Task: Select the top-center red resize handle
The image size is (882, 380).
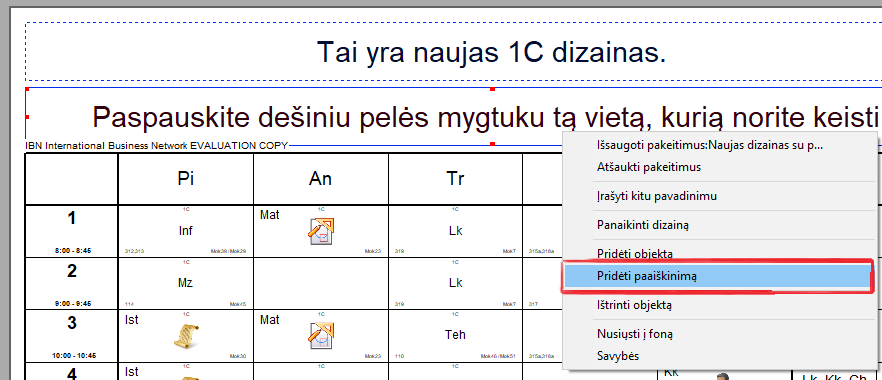Action: point(493,89)
